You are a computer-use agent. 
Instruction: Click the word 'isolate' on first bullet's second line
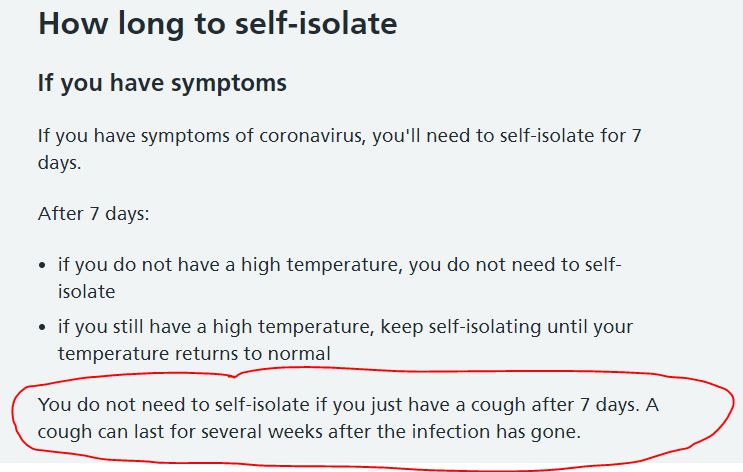point(87,291)
